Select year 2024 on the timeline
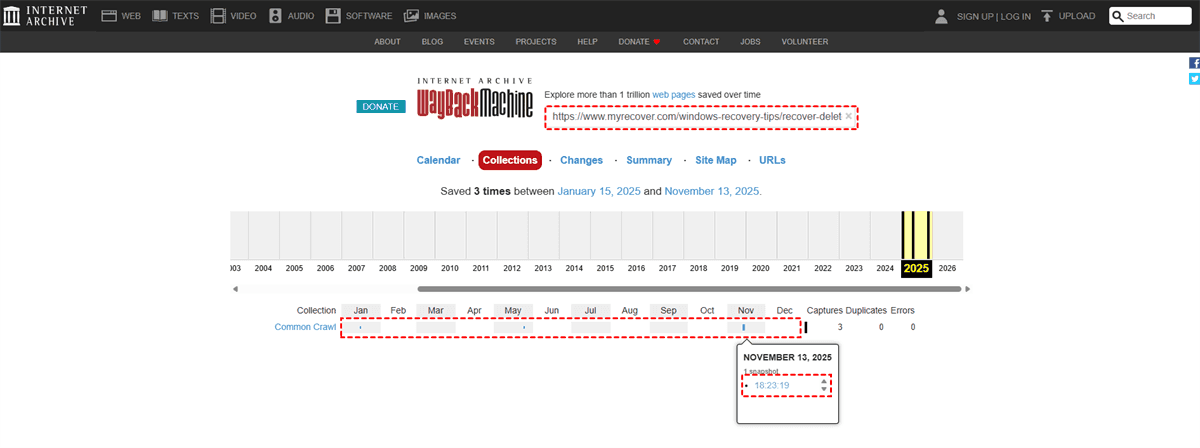 tap(885, 268)
